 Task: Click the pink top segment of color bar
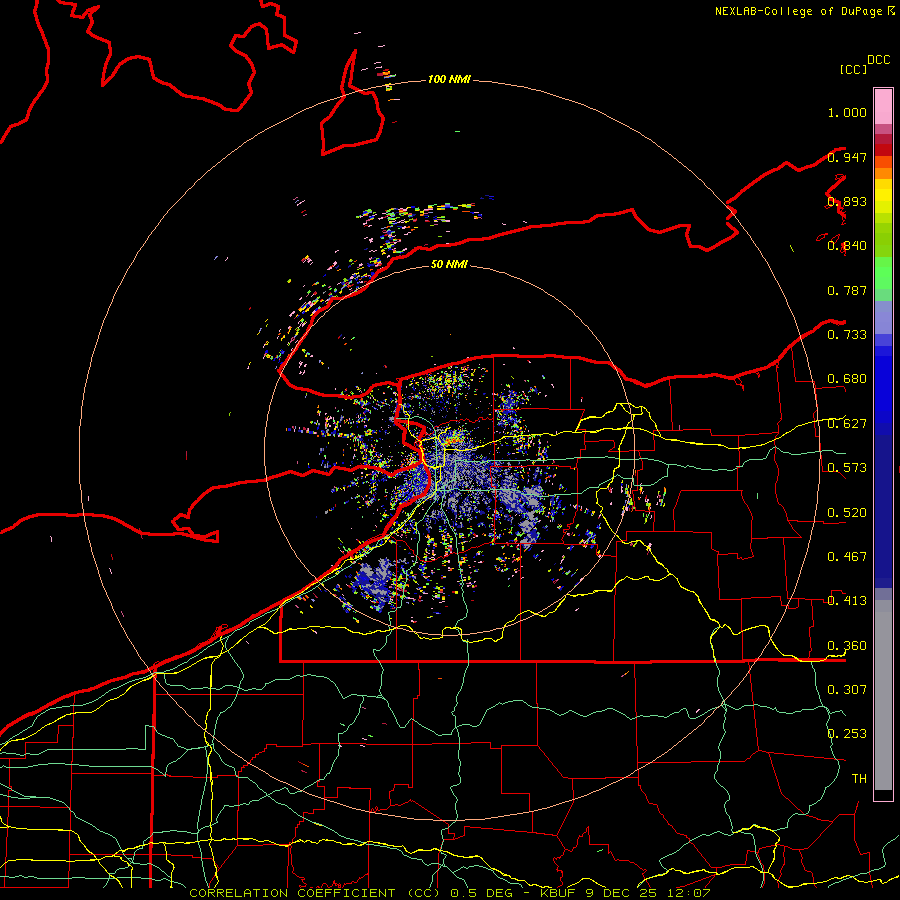click(883, 106)
